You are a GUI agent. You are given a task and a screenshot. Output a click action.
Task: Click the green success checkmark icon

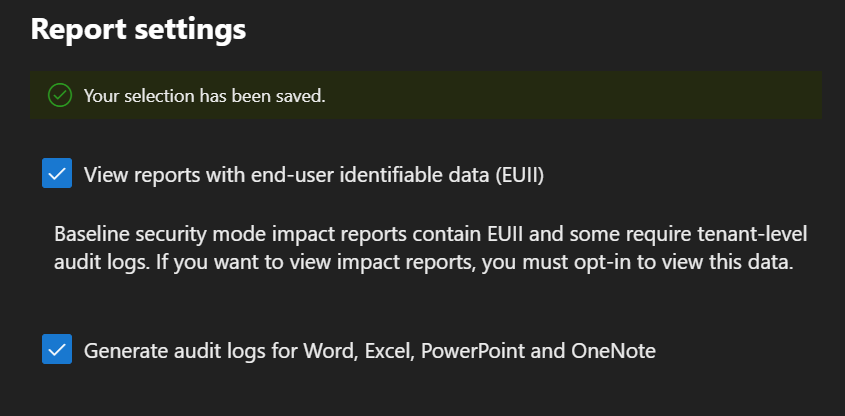pyautogui.click(x=60, y=96)
